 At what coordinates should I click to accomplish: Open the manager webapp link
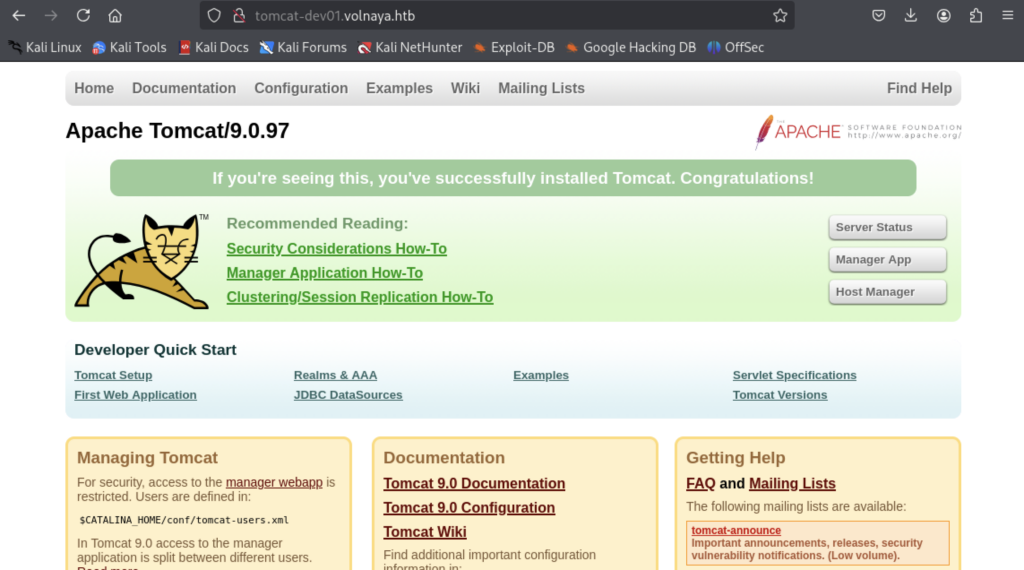(274, 483)
